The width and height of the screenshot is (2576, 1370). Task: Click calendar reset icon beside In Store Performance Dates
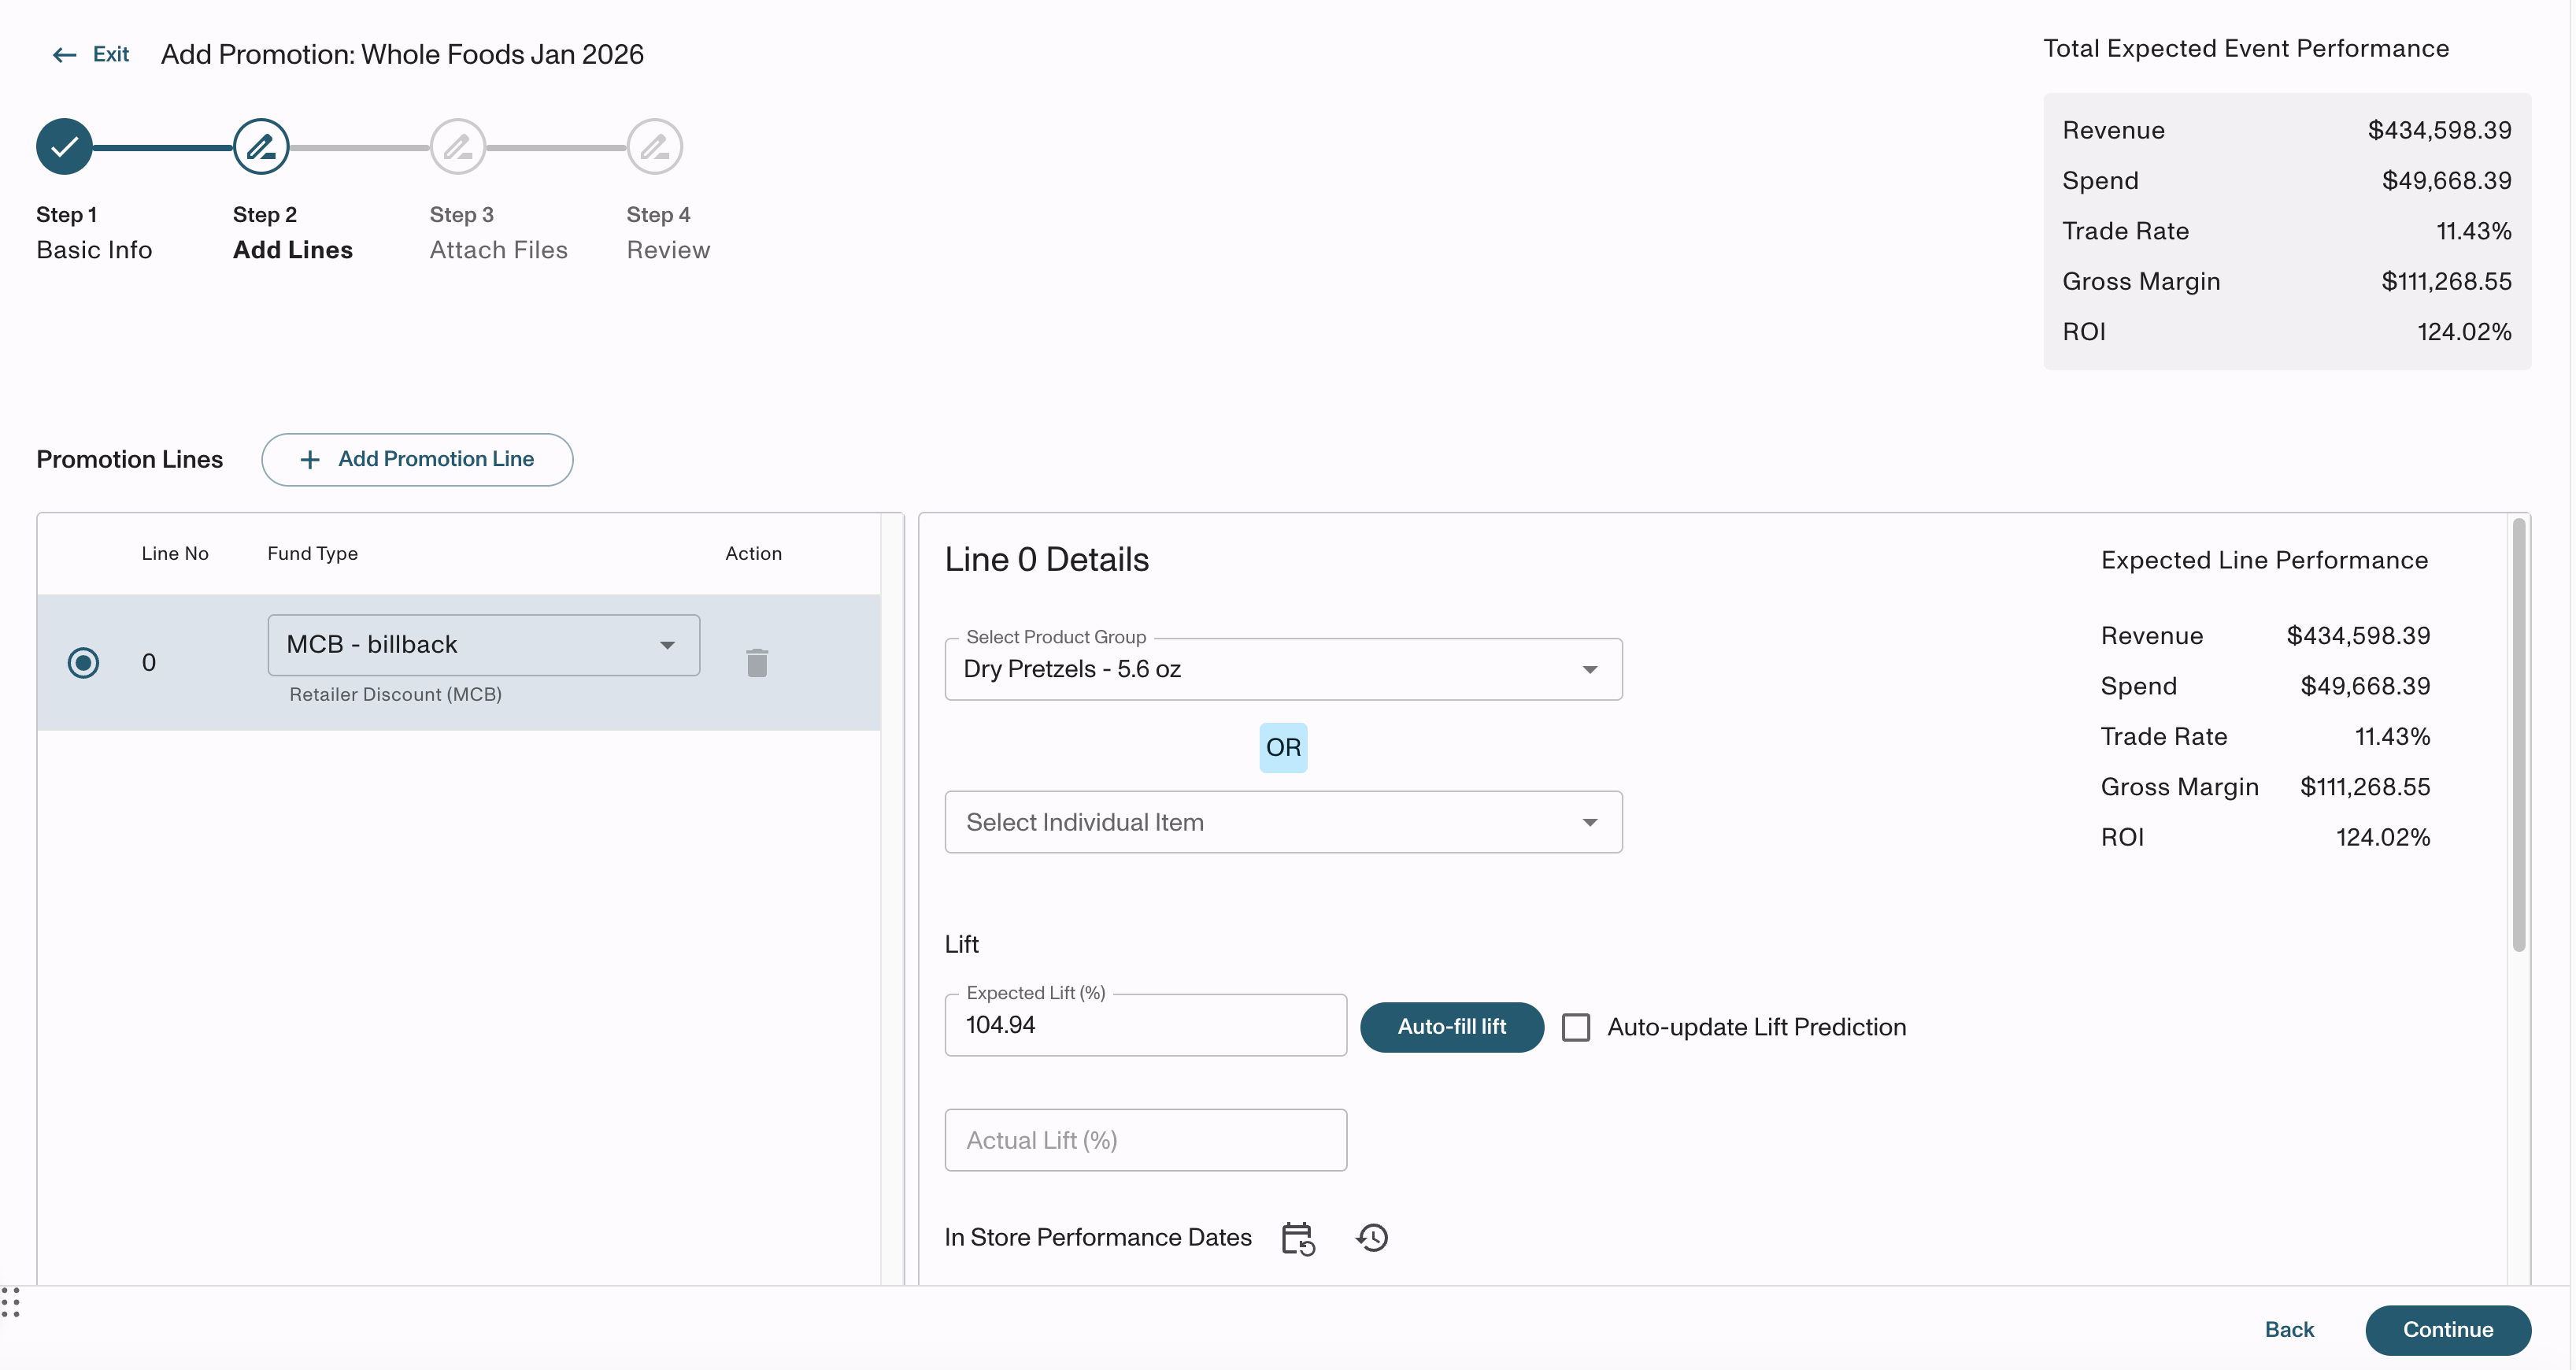click(1298, 1238)
